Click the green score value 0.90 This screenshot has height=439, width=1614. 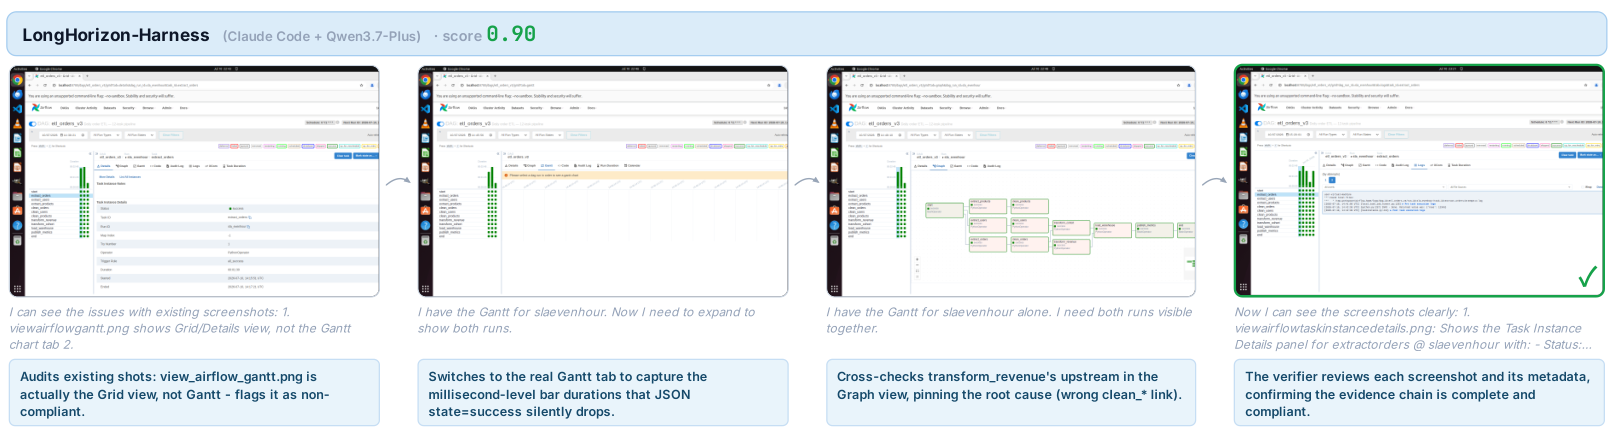(511, 34)
